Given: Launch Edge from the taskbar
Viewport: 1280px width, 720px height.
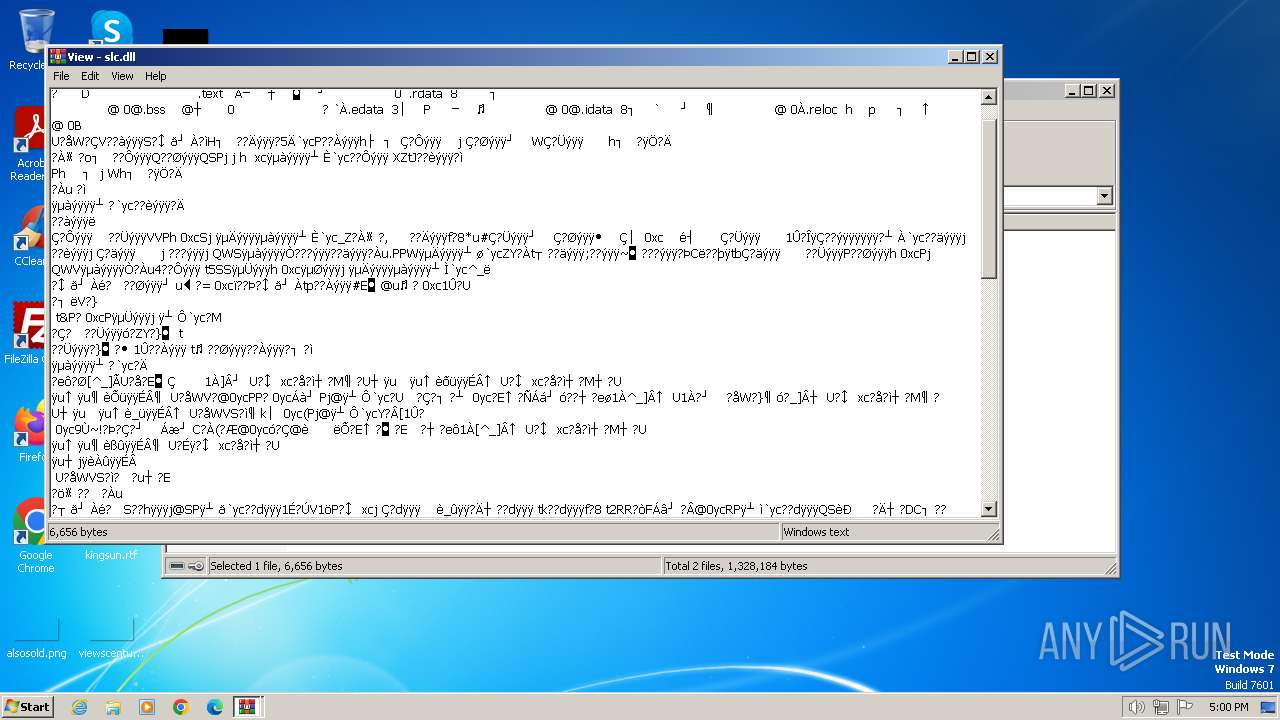Looking at the screenshot, I should 215,707.
